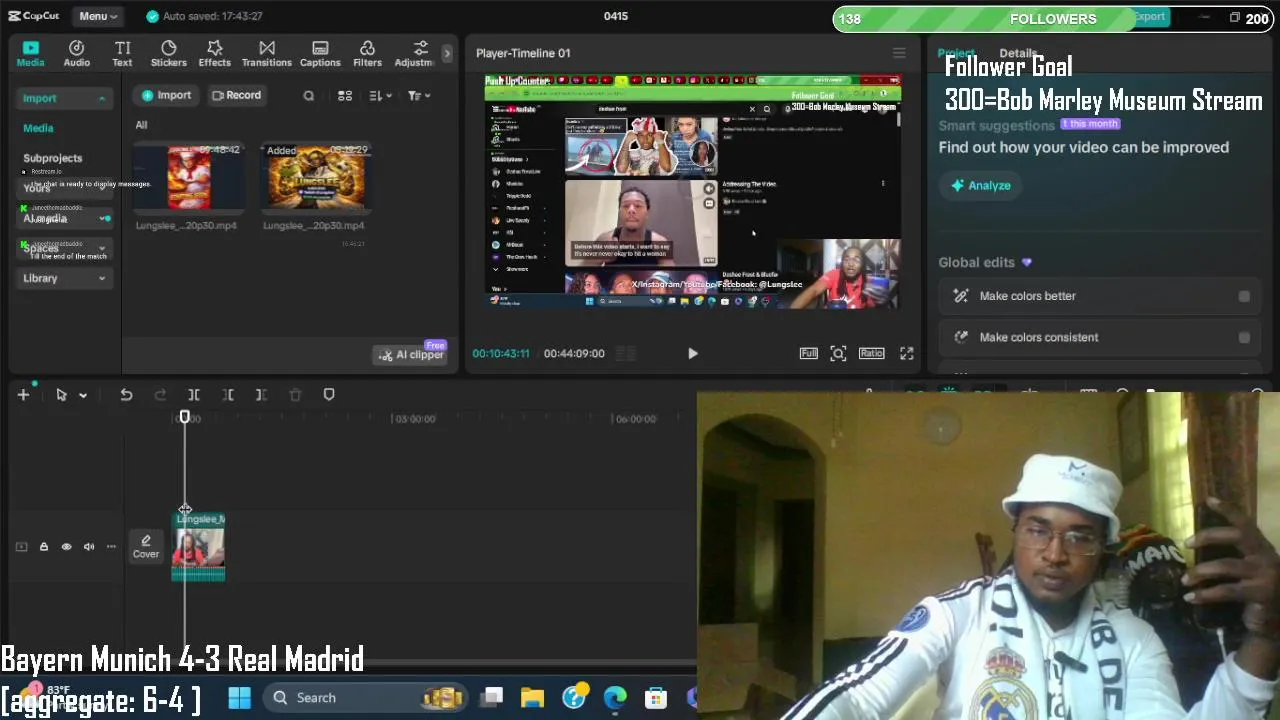The height and width of the screenshot is (720, 1280).
Task: Click the Import button with the plus icon
Action: (x=166, y=95)
